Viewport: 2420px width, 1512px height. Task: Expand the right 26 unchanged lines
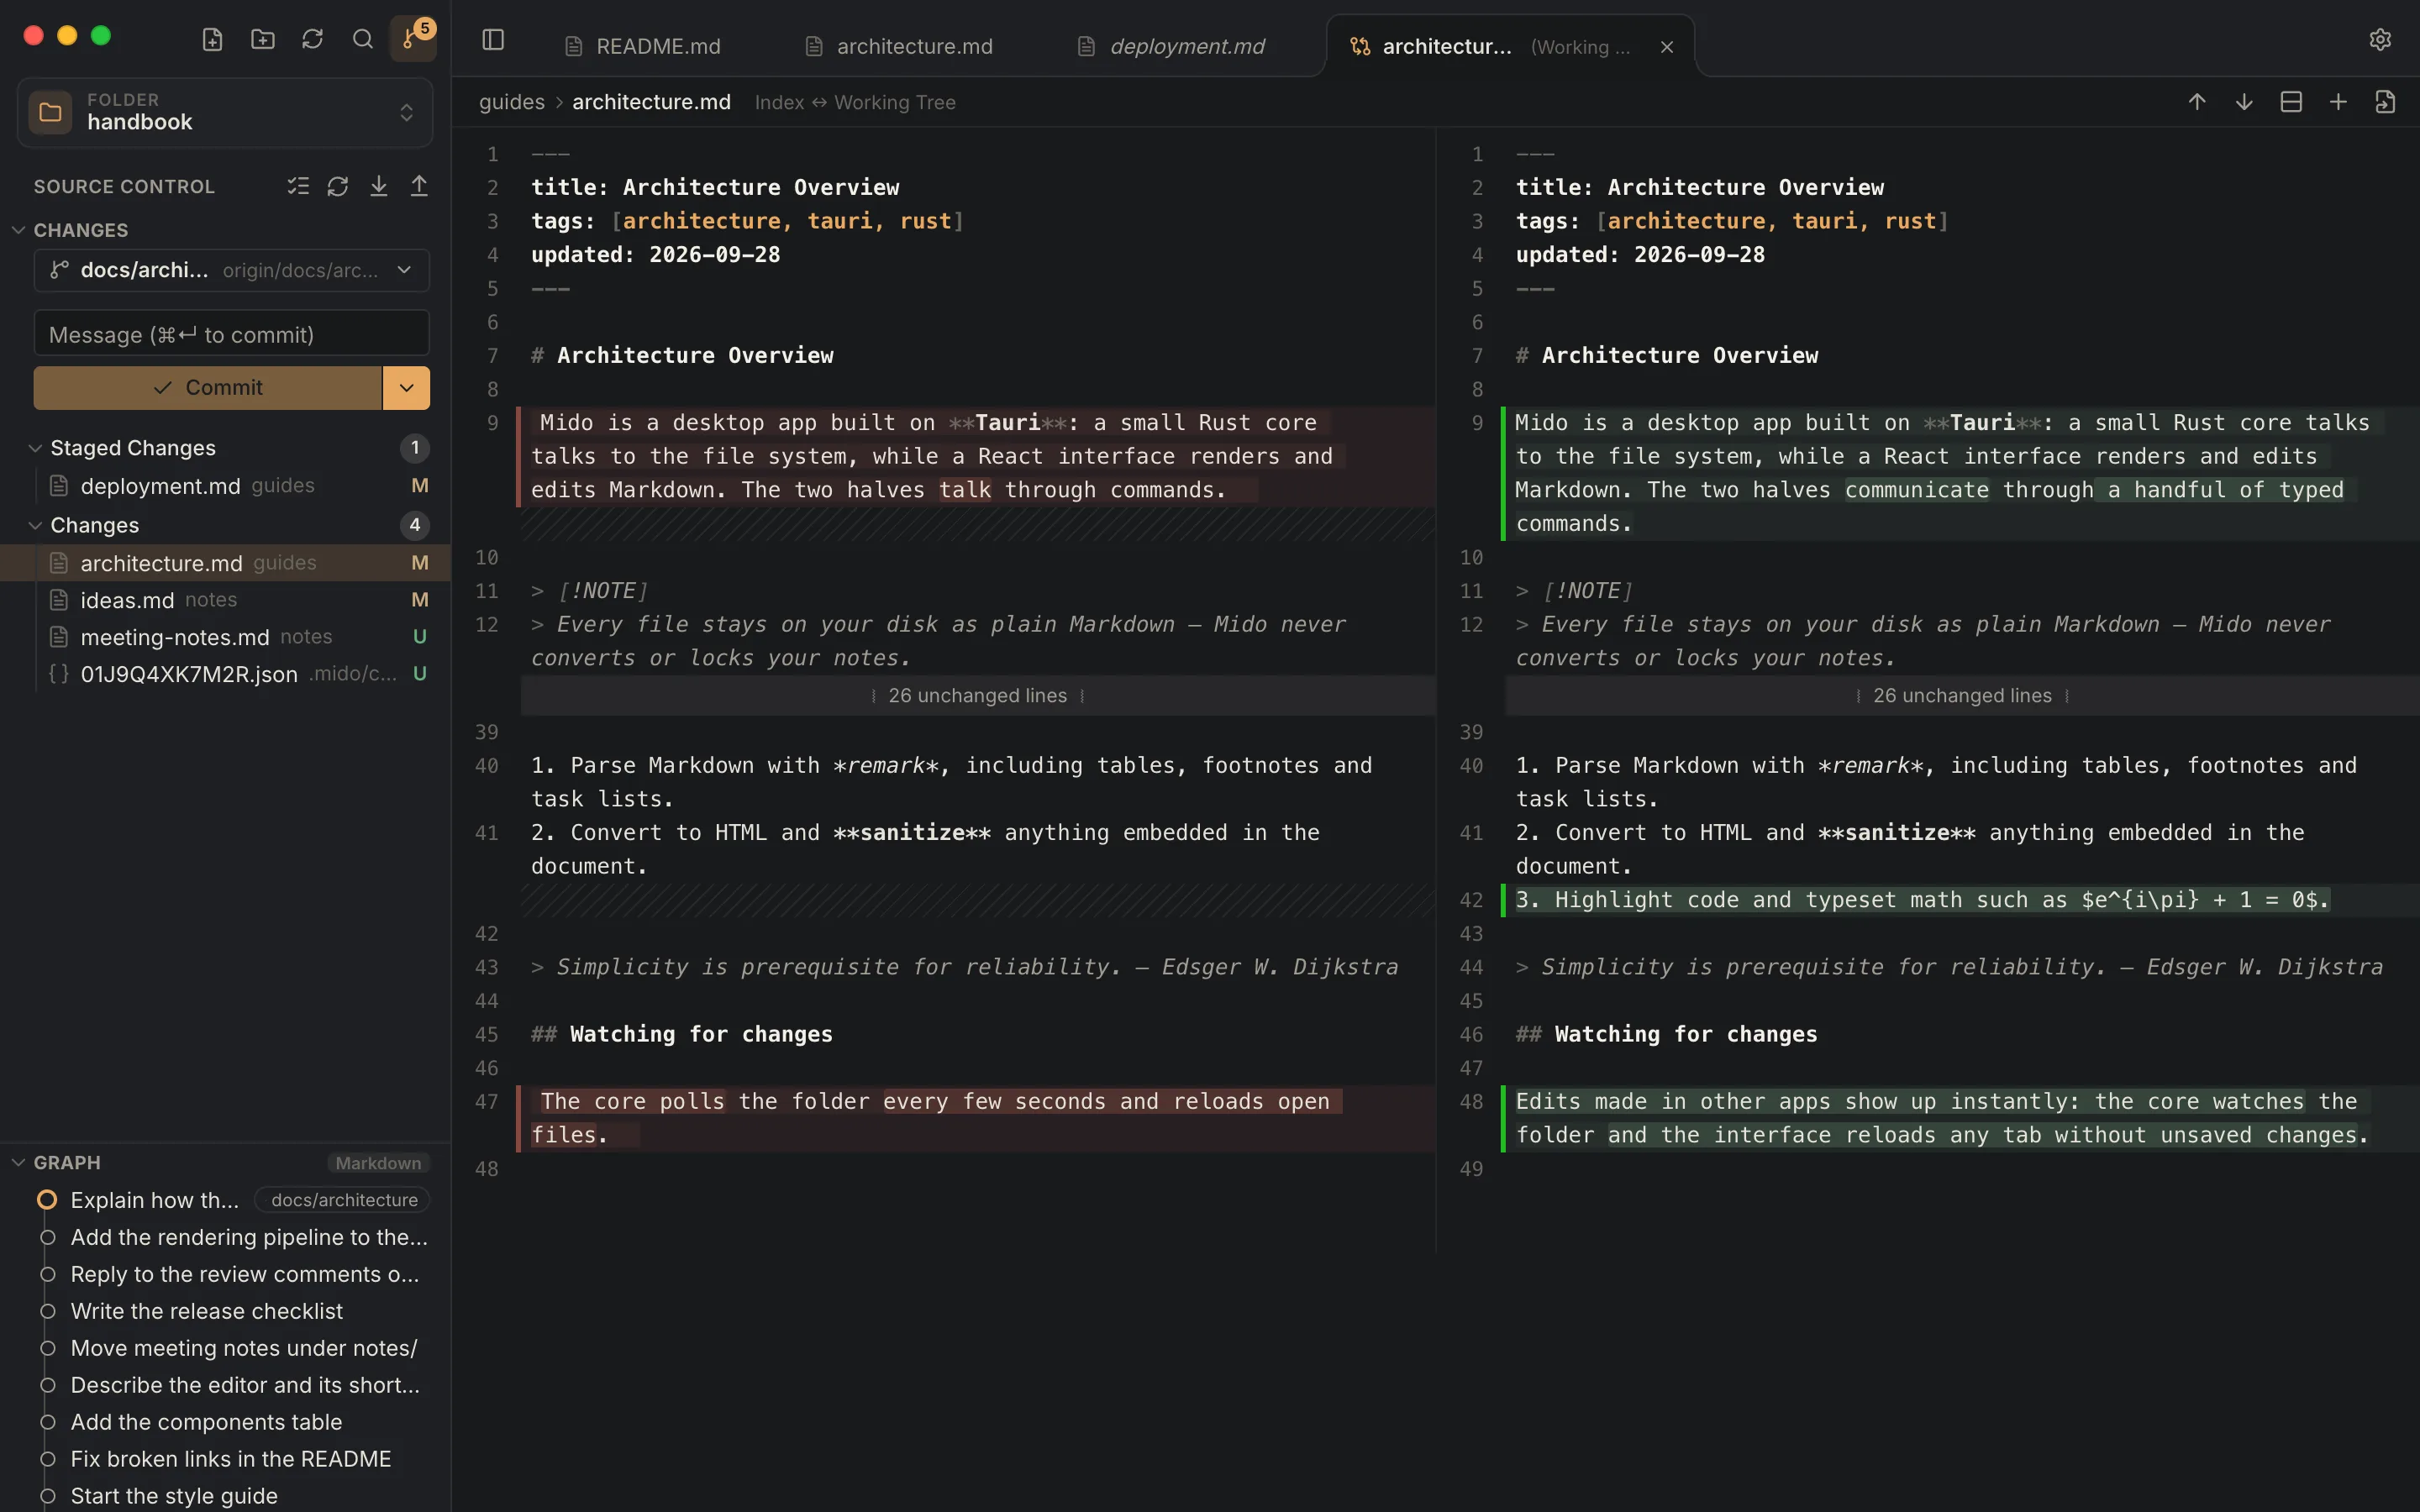point(1962,695)
